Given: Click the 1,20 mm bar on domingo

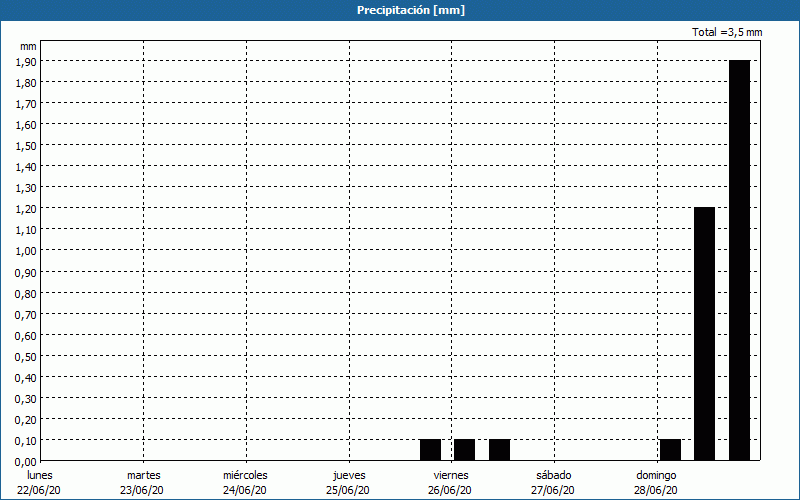Looking at the screenshot, I should coord(705,334).
